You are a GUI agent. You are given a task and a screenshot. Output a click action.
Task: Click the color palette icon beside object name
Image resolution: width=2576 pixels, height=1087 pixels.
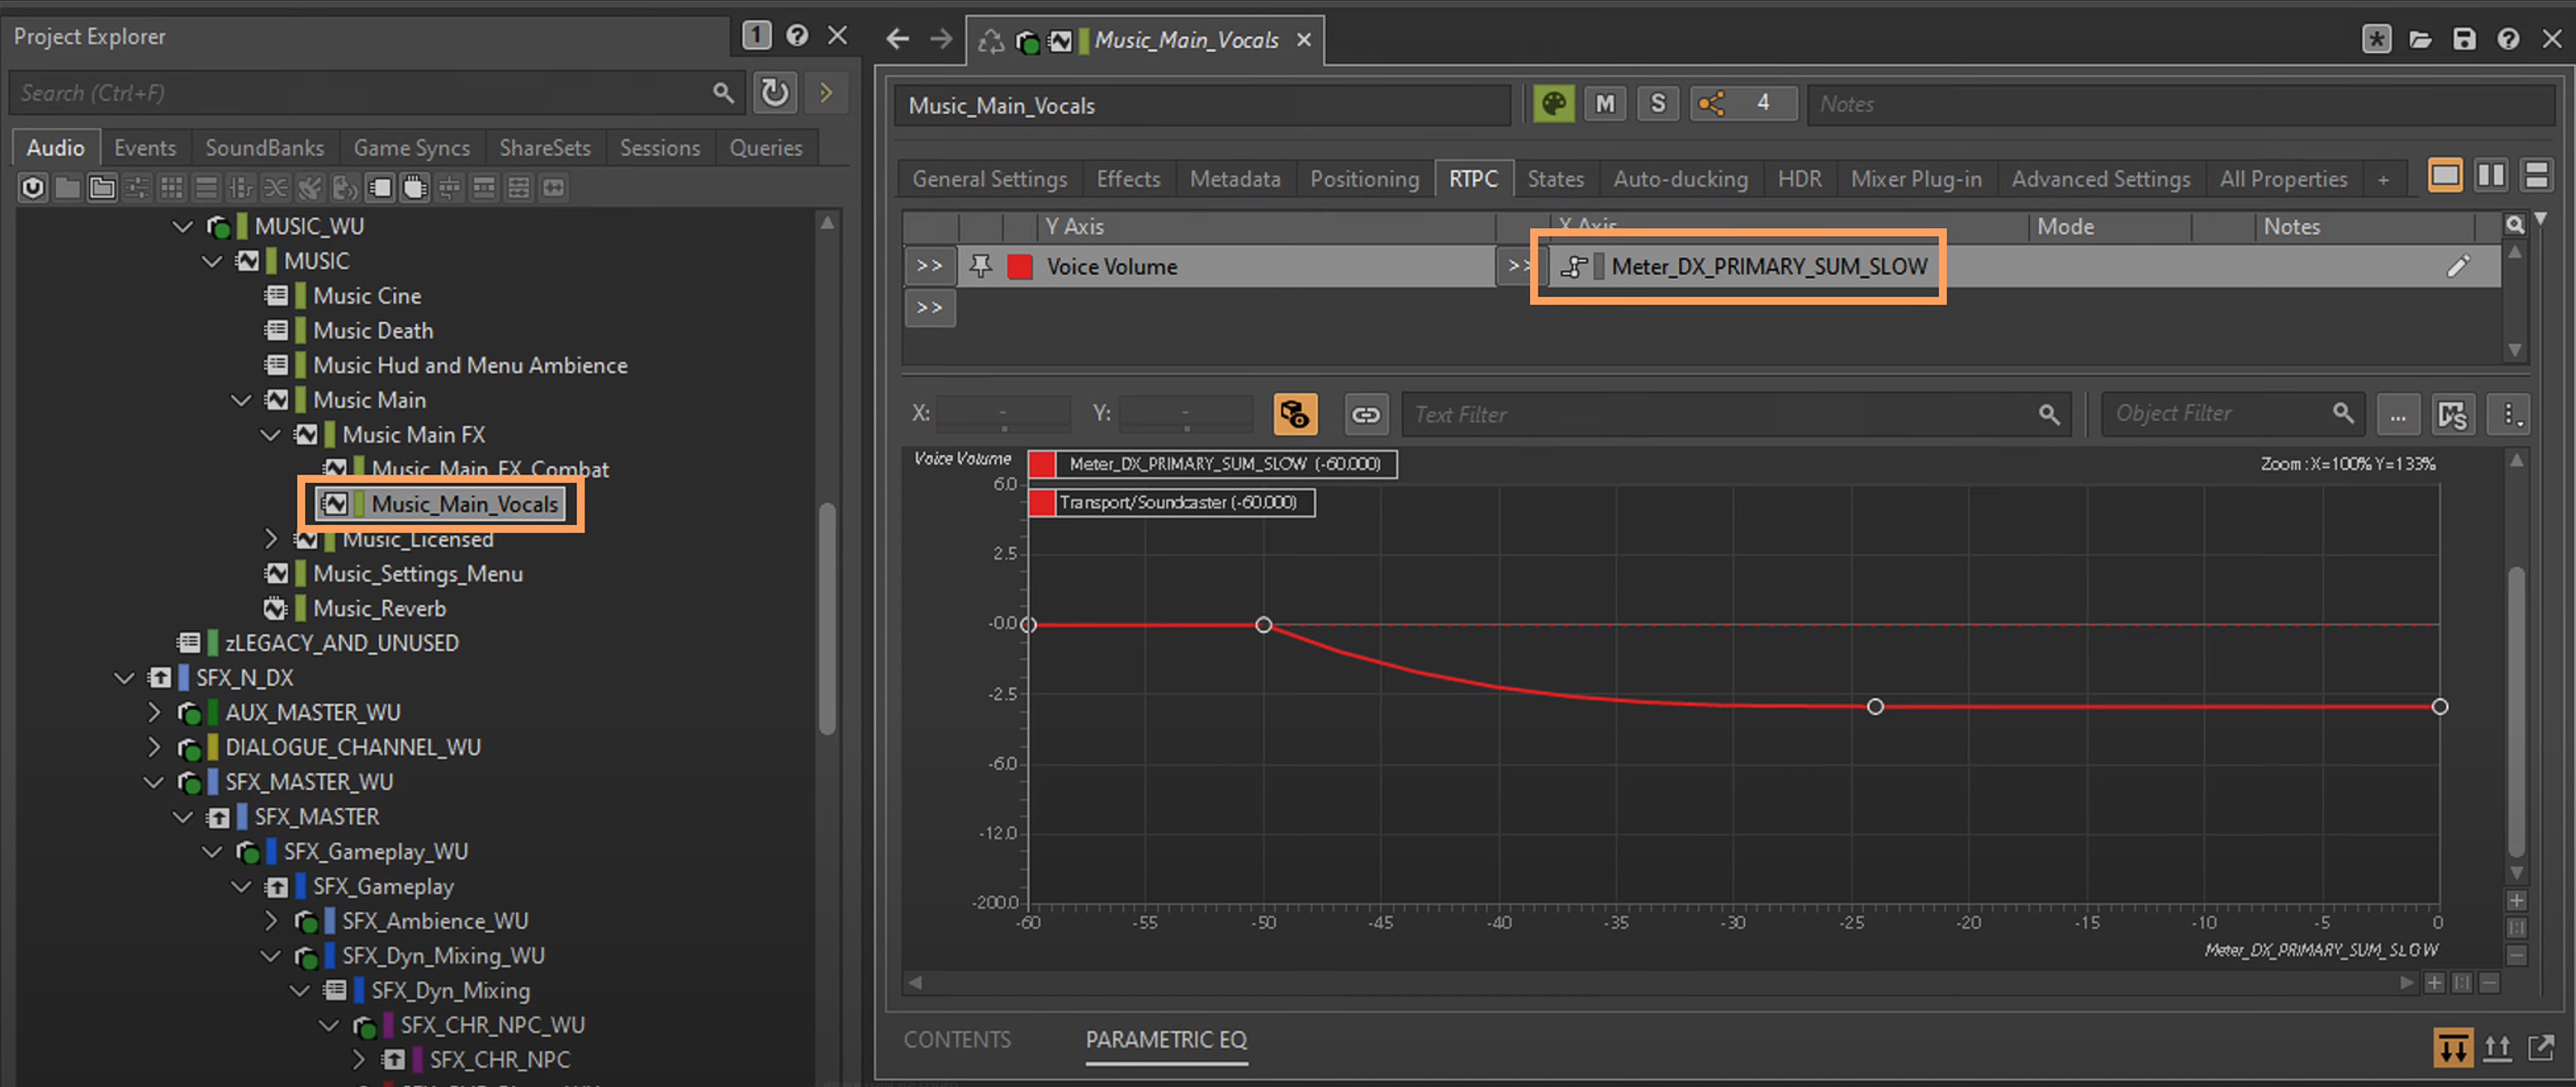pyautogui.click(x=1553, y=104)
